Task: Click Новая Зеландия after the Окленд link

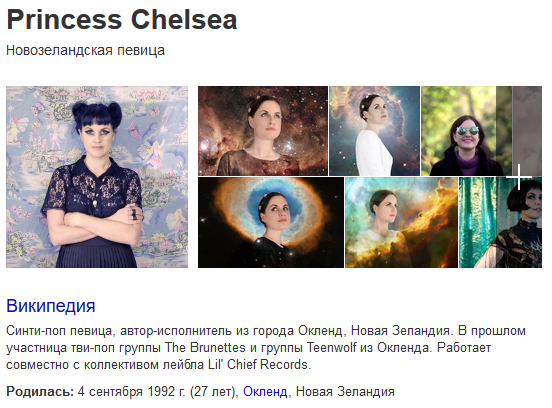Action: 345,391
